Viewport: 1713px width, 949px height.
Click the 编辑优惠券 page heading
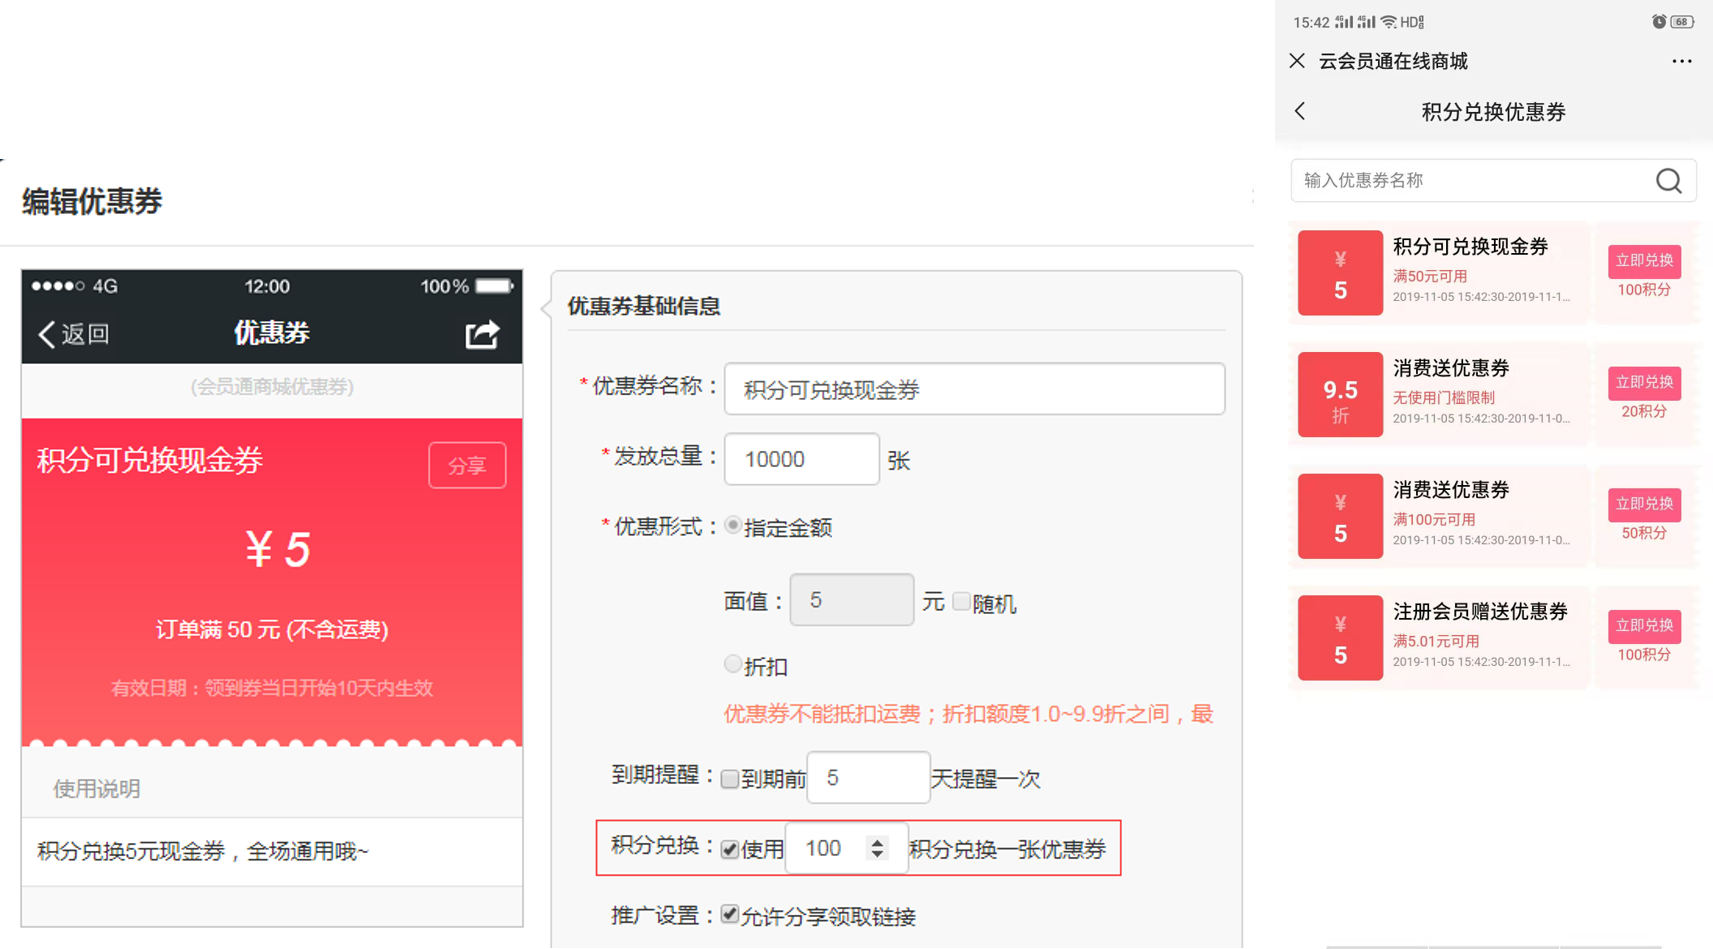pos(92,201)
